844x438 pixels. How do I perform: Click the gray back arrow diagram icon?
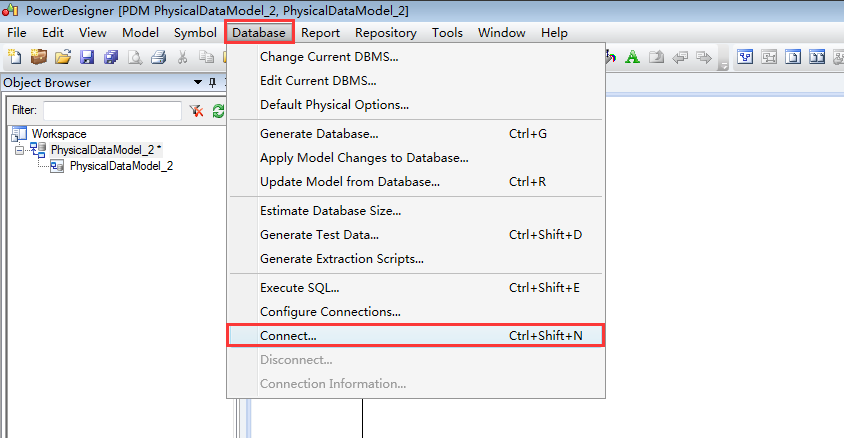[680, 56]
